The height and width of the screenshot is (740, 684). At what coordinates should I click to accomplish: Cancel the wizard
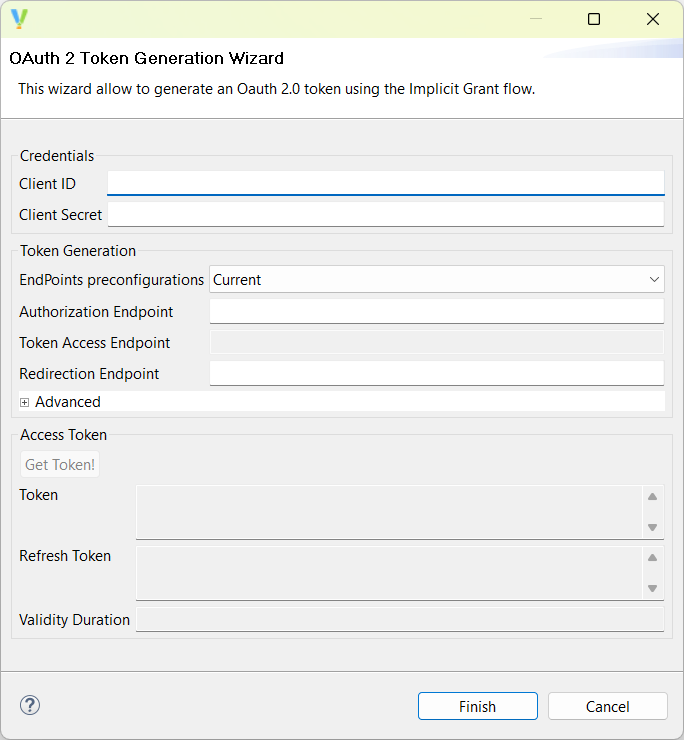tap(608, 706)
